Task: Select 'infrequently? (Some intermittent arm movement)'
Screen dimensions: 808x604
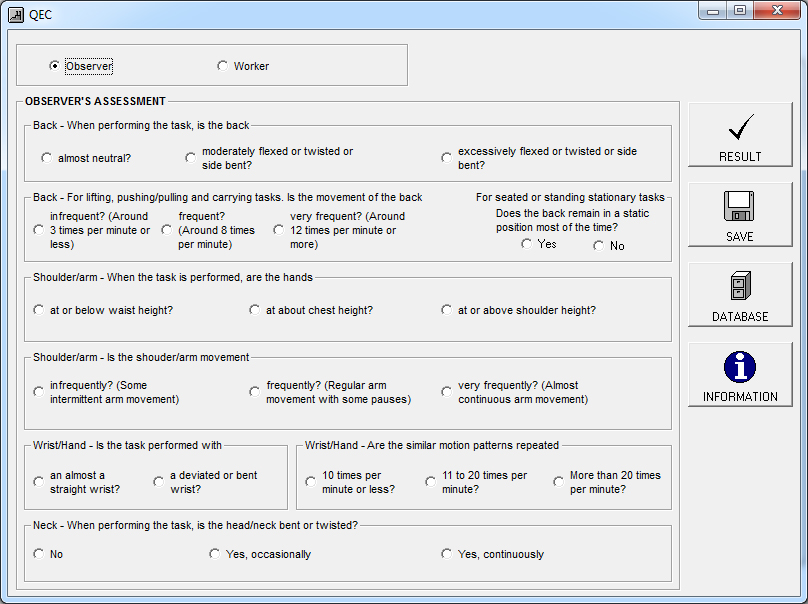Action: tap(39, 392)
